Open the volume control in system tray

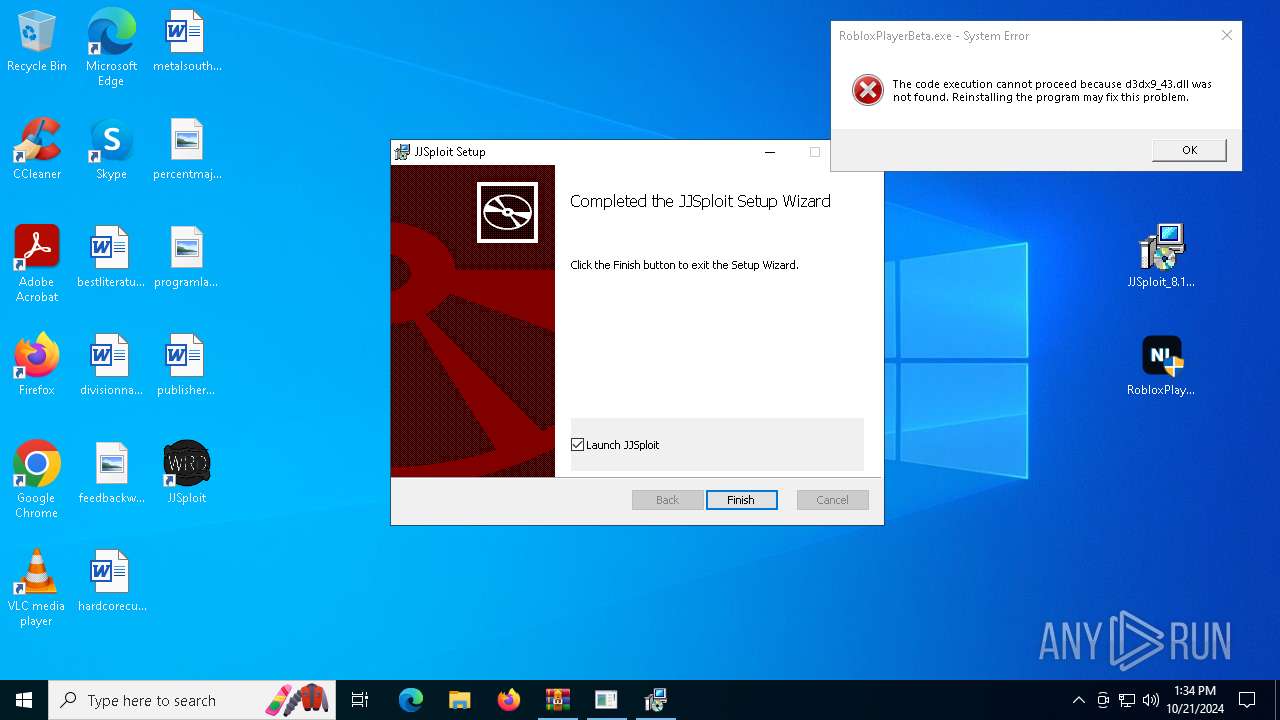[1151, 700]
